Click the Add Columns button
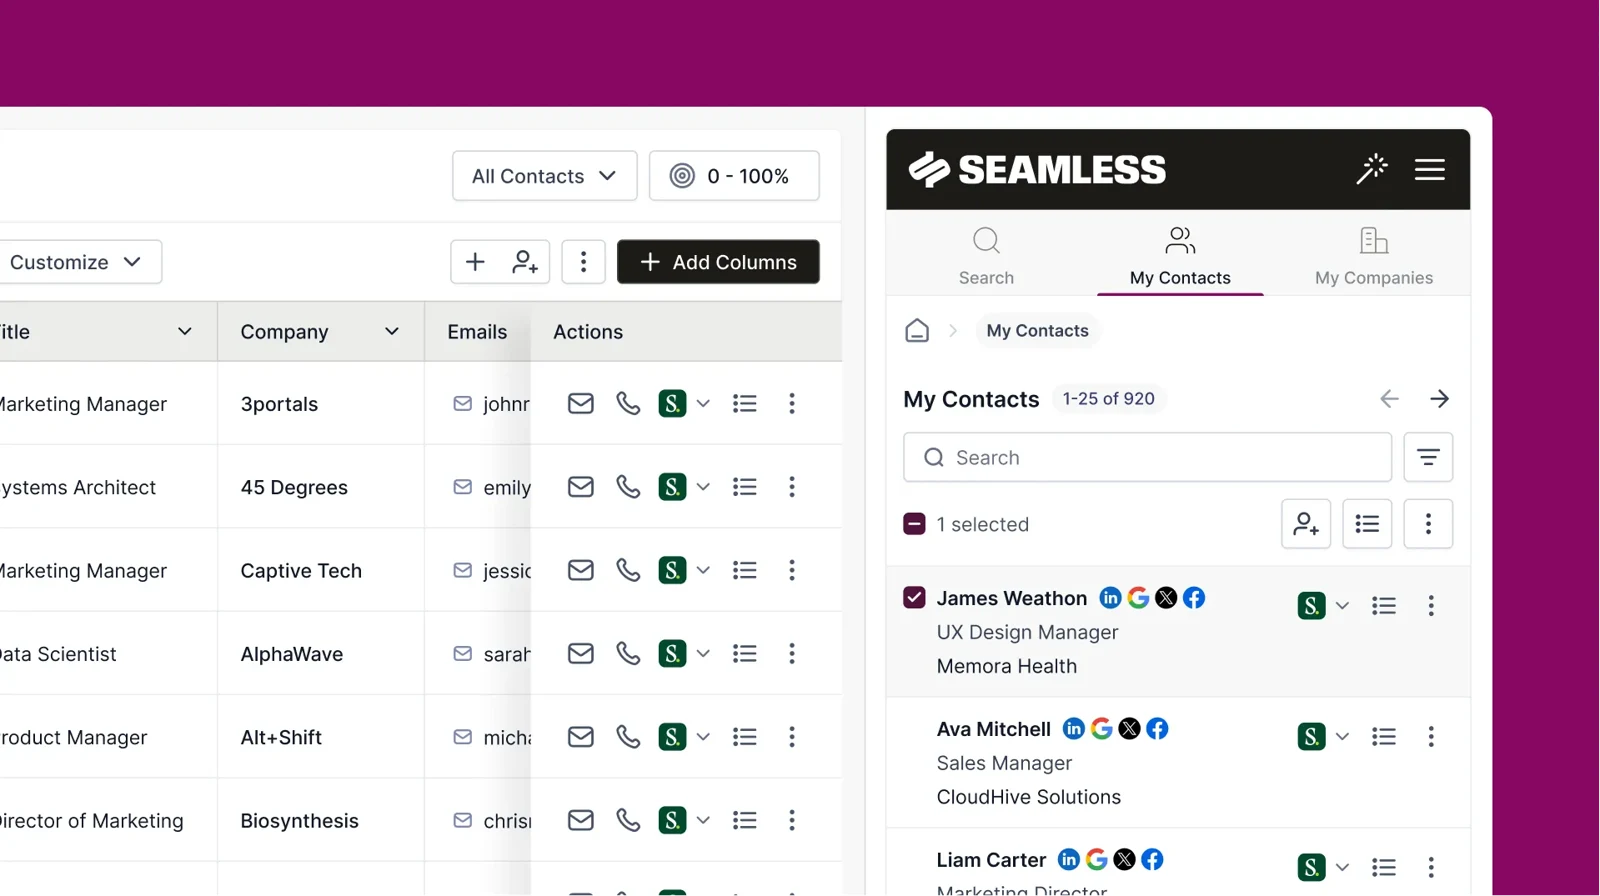Viewport: 1600px width, 896px height. tap(718, 262)
